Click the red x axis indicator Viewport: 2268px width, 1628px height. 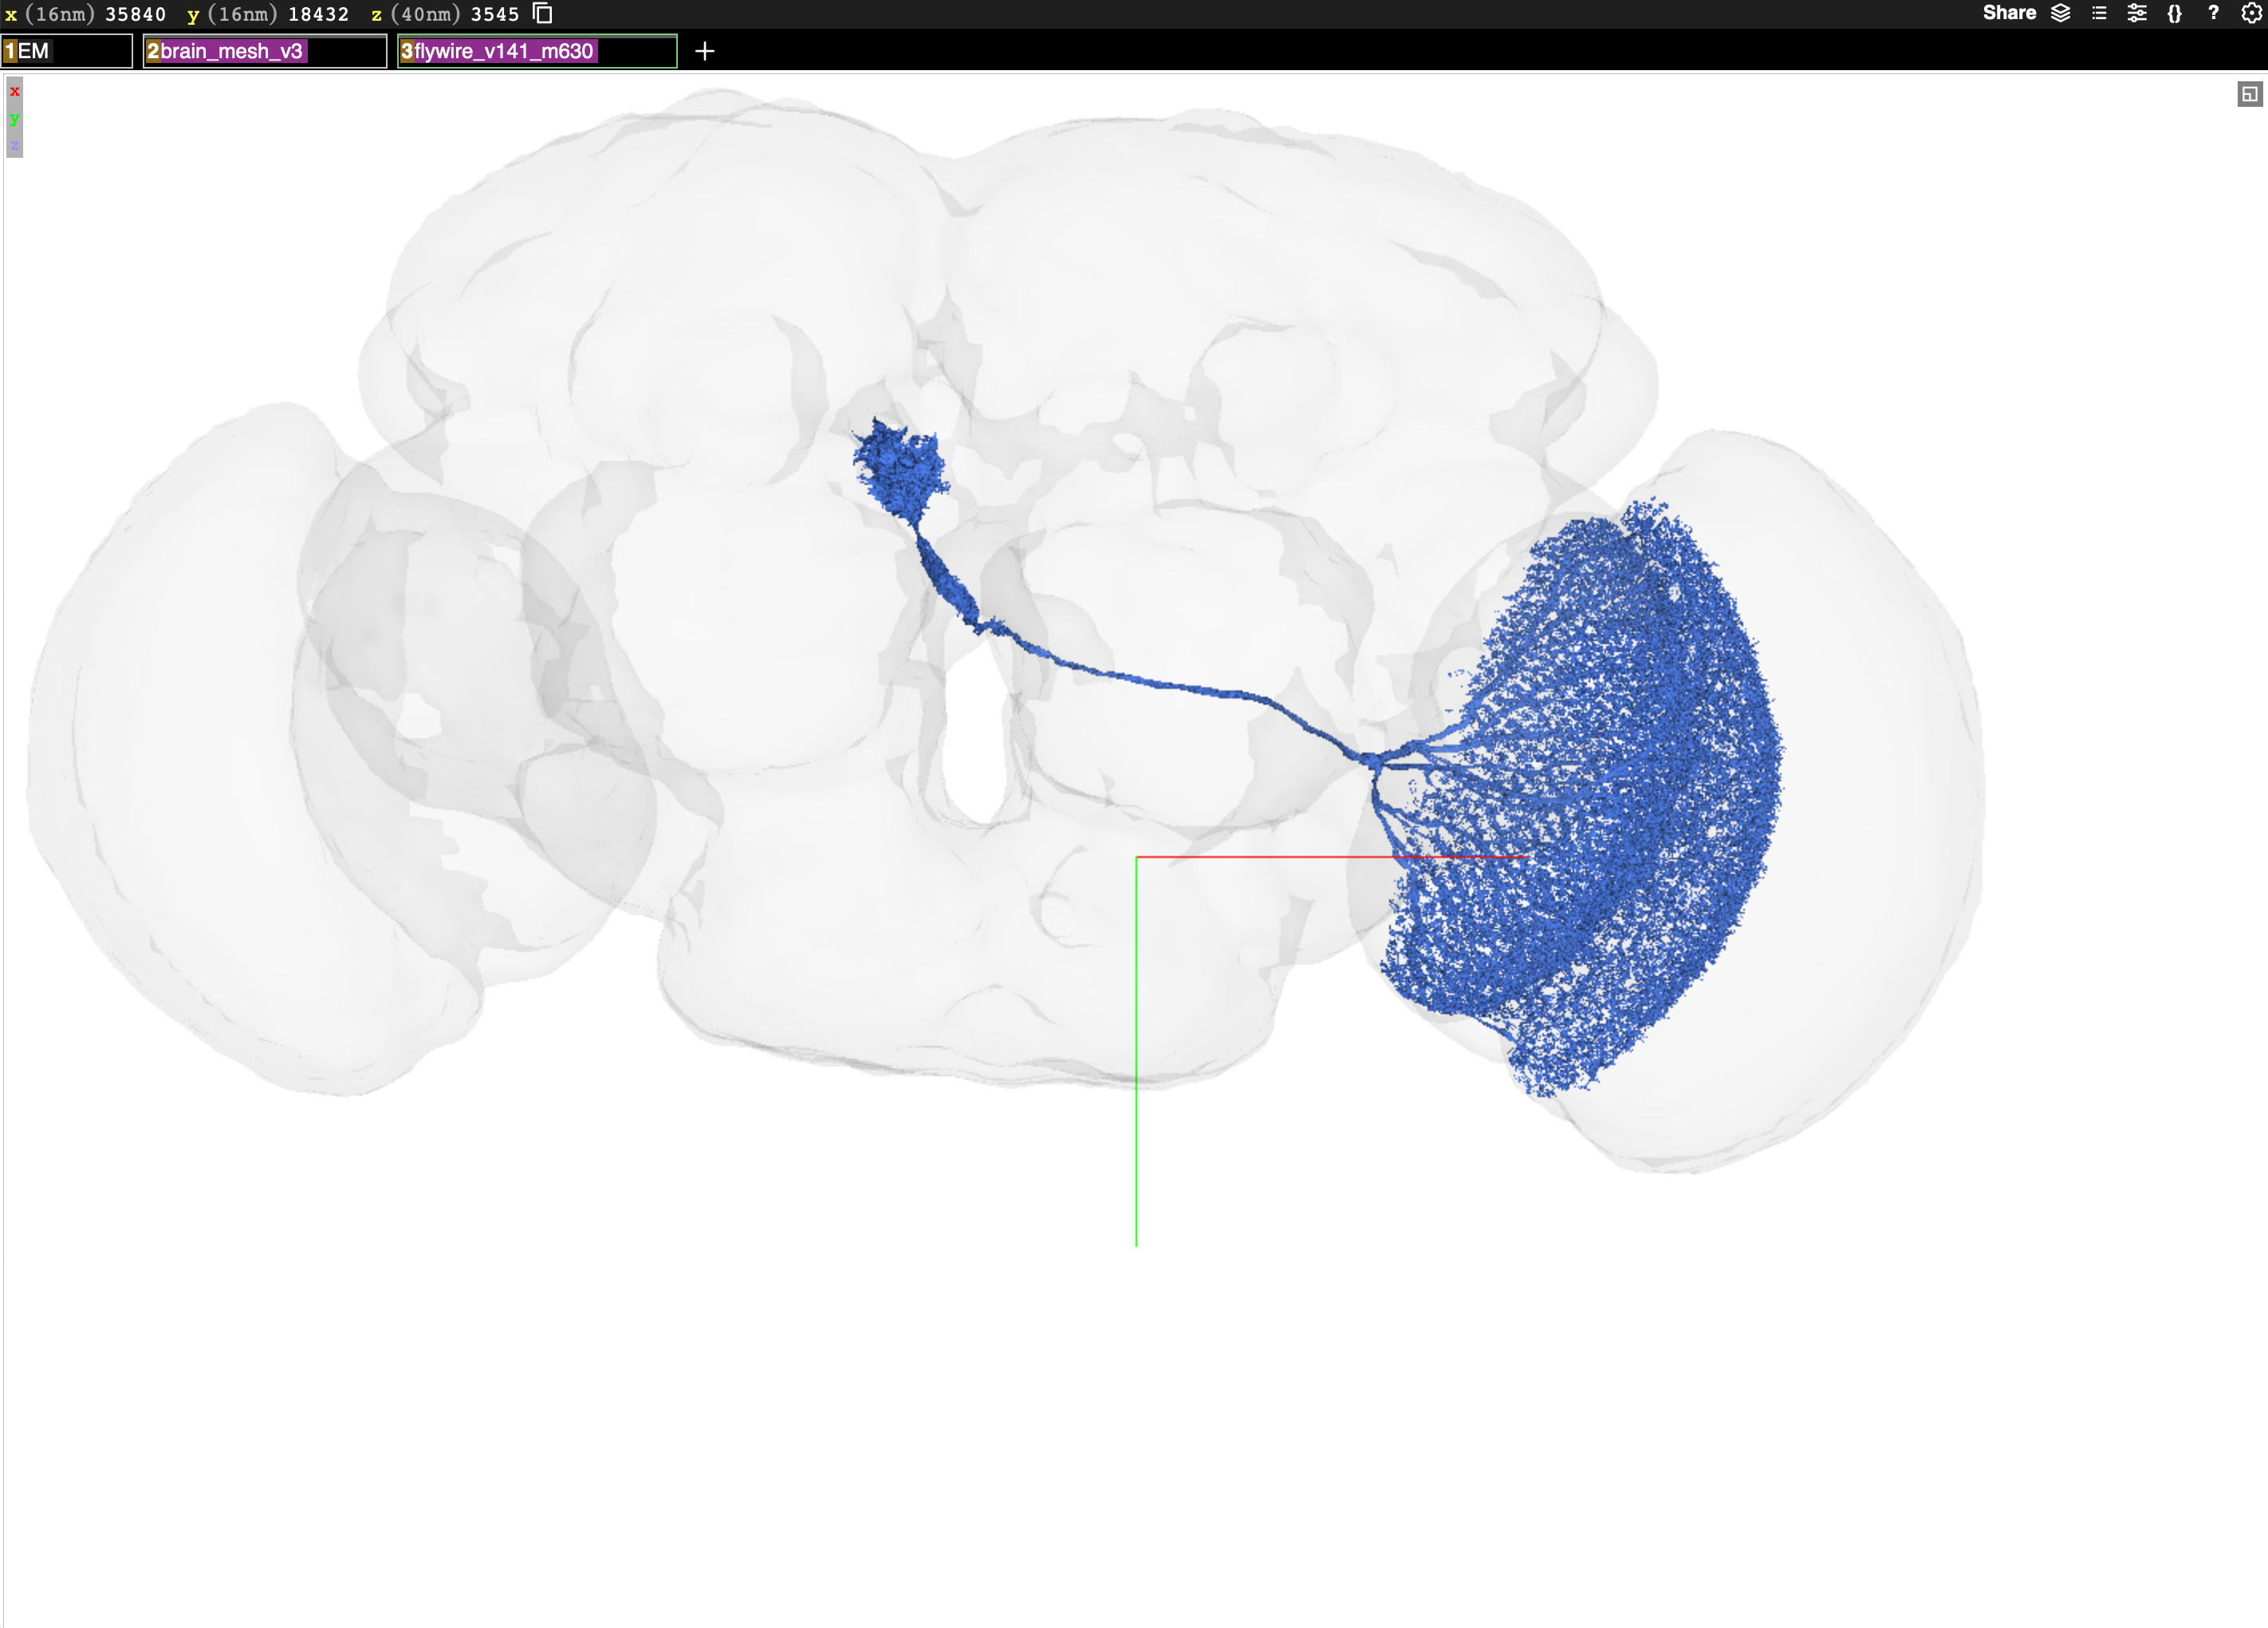(14, 91)
